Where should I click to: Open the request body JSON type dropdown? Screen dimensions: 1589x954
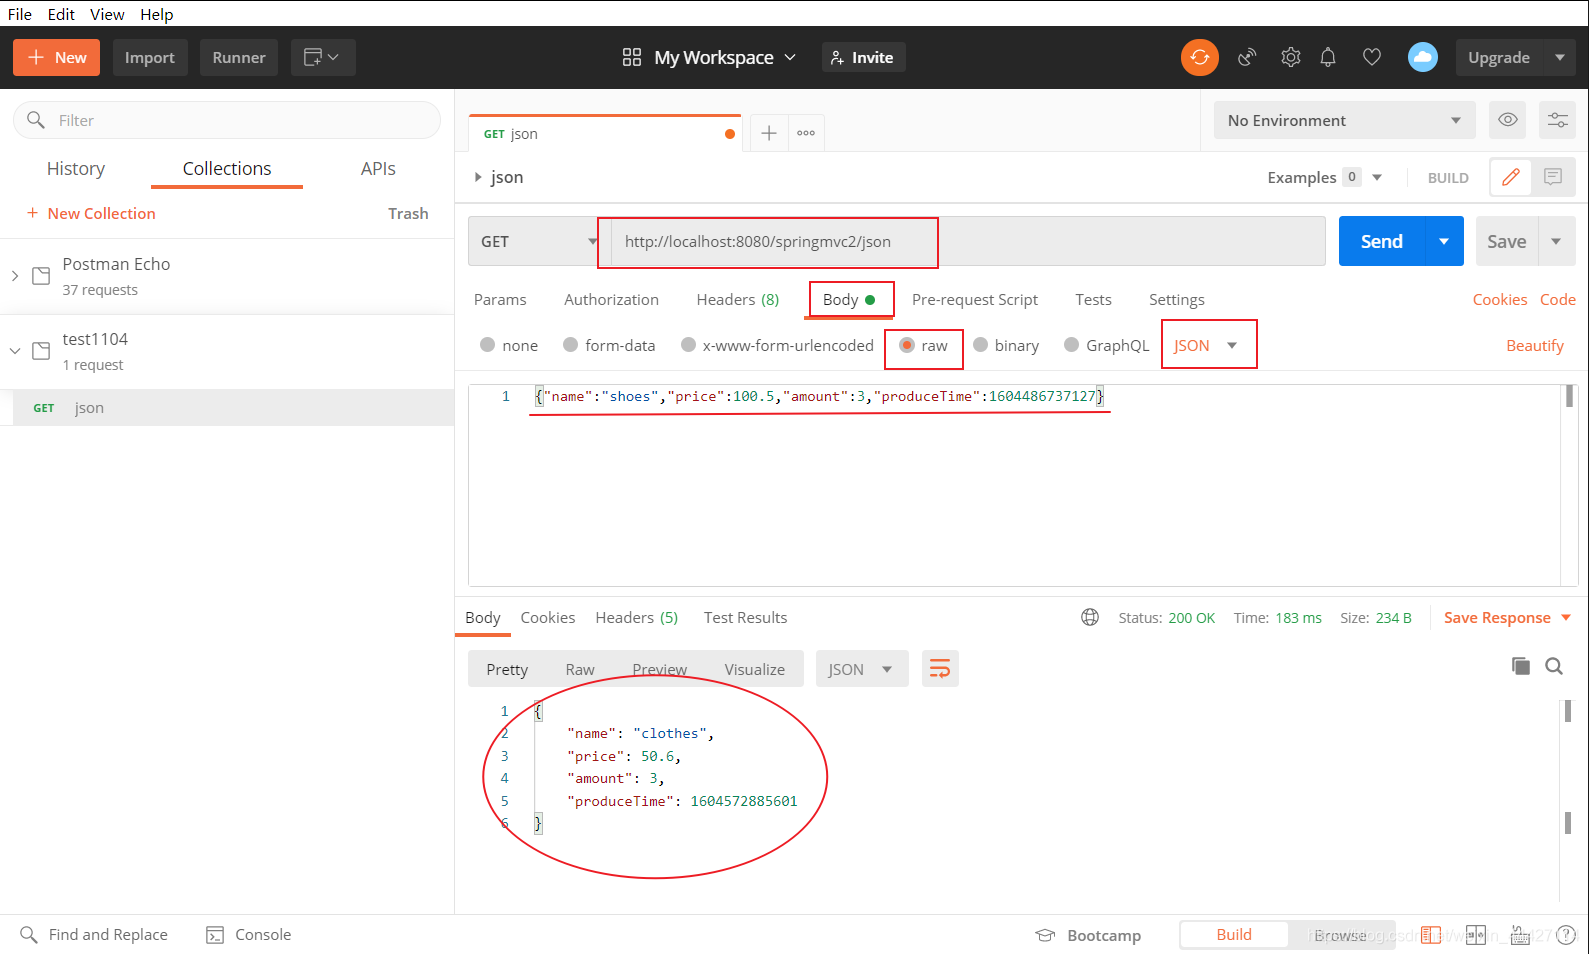pyautogui.click(x=1206, y=345)
